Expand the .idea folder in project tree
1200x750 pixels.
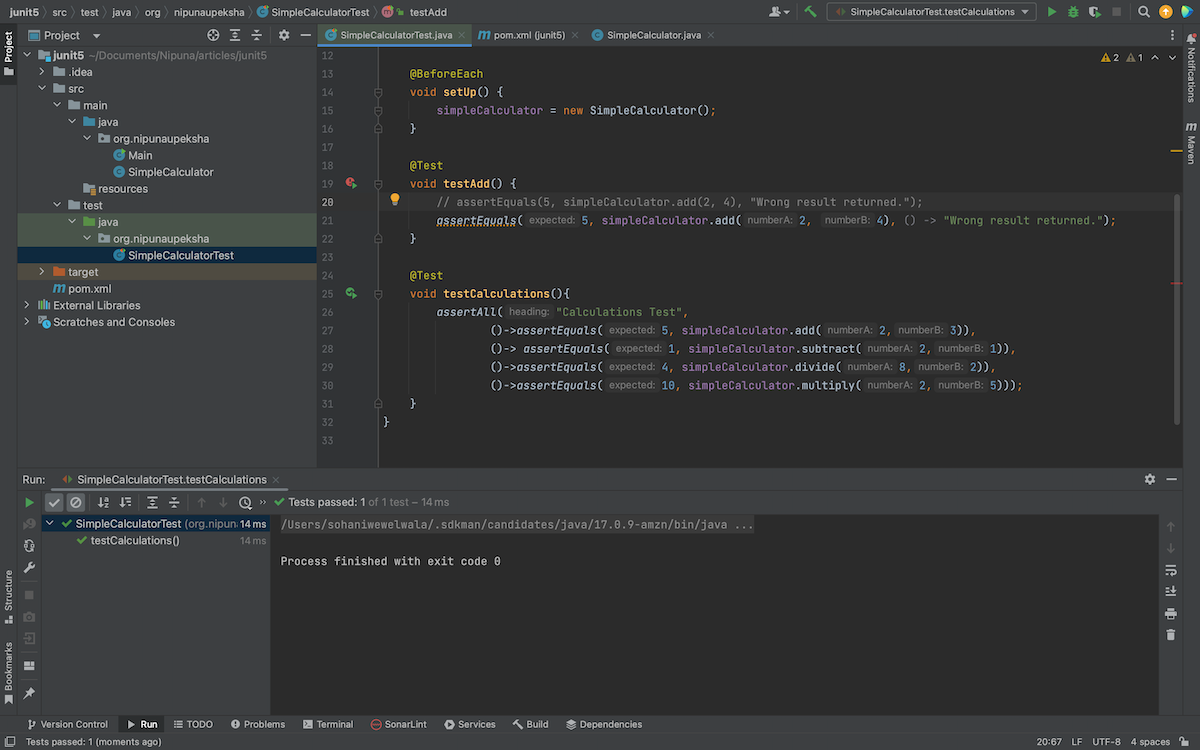coord(42,72)
